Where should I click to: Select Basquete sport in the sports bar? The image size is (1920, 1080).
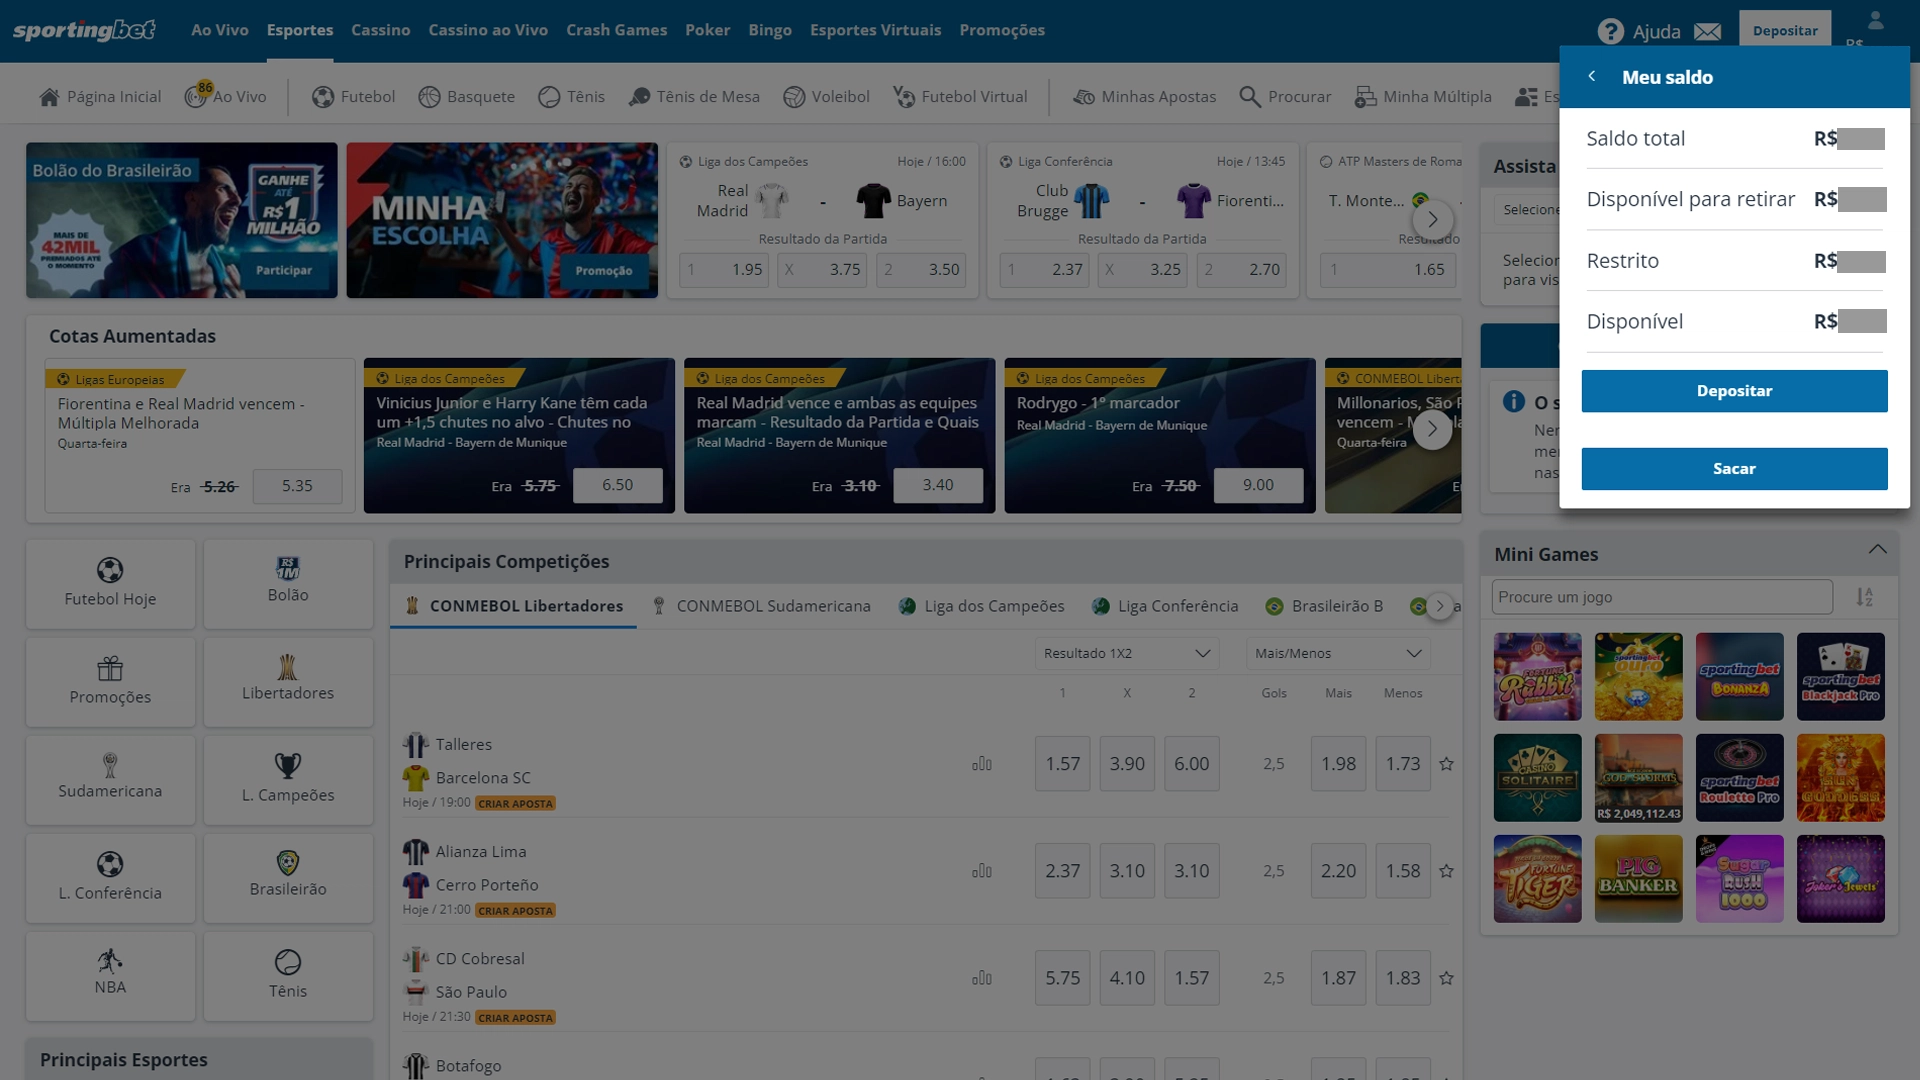(x=467, y=97)
